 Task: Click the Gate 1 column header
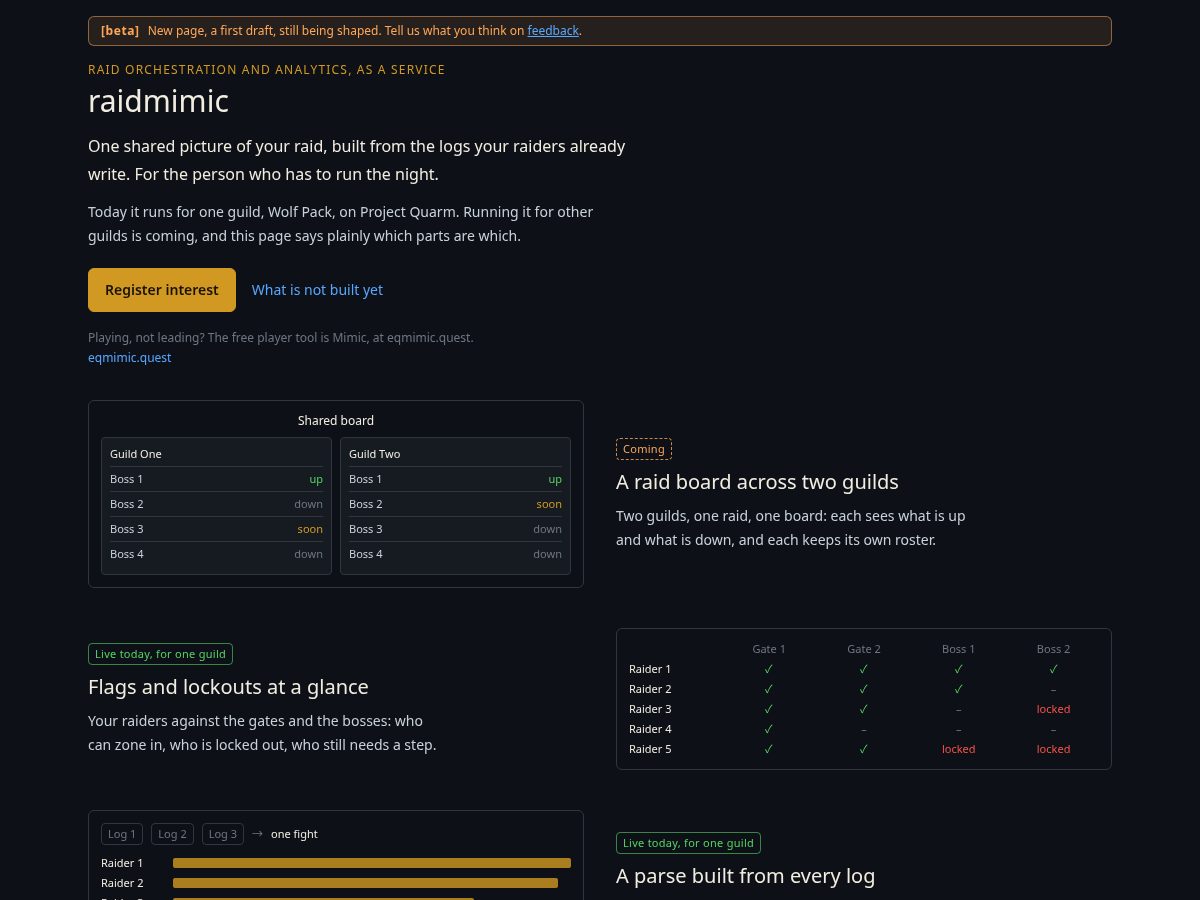[x=769, y=649]
